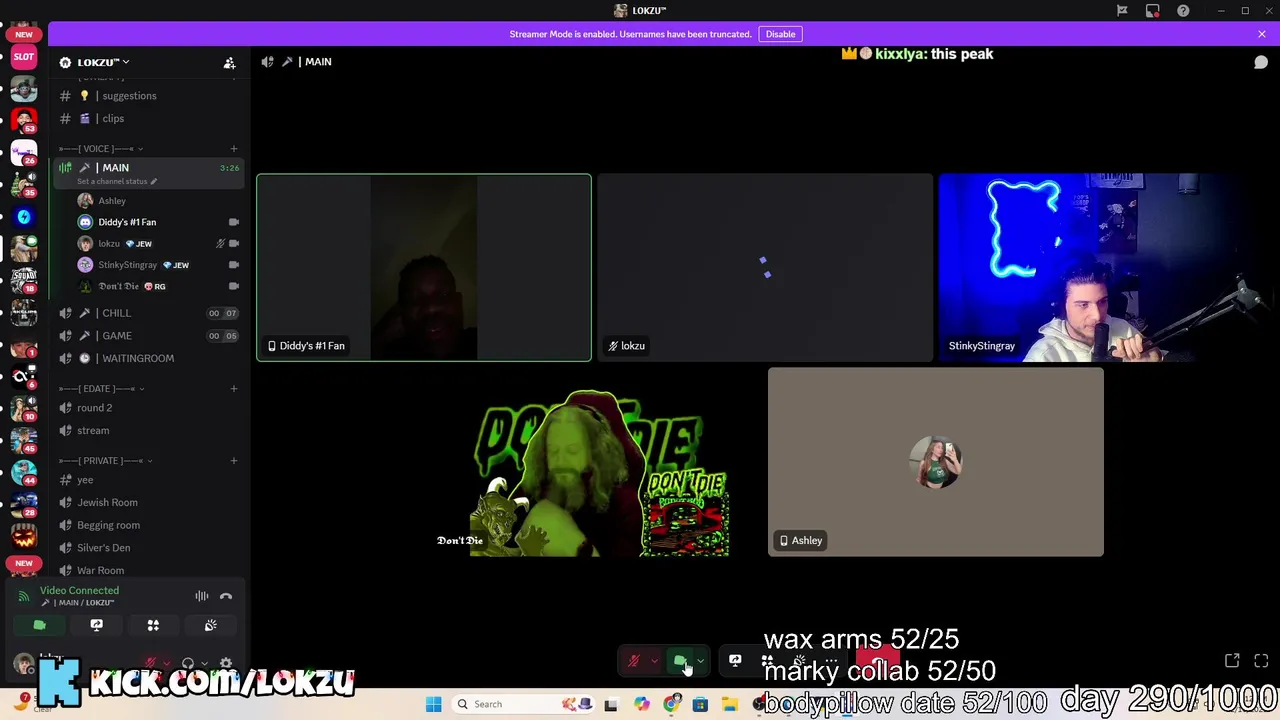The image size is (1280, 720).
Task: Dismiss the Streamer Mode banner
Action: point(1262,34)
